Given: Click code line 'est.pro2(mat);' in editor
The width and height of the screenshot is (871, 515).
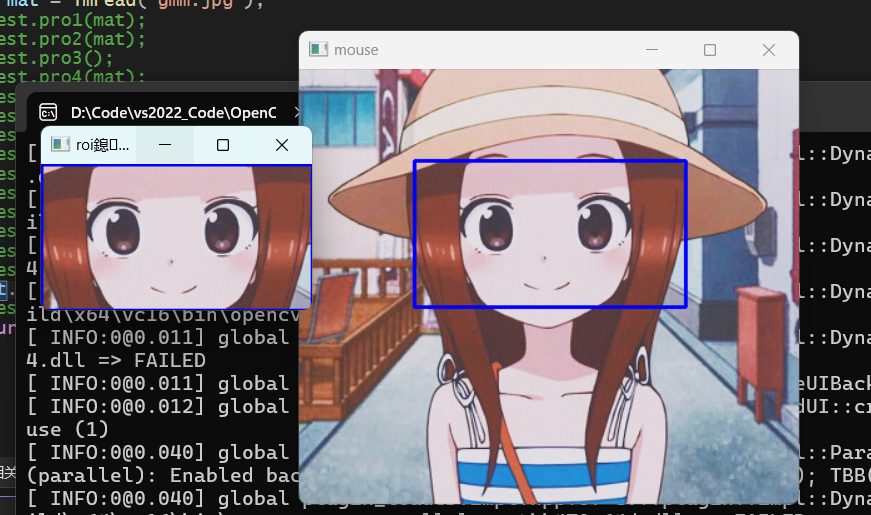Looking at the screenshot, I should pos(72,39).
